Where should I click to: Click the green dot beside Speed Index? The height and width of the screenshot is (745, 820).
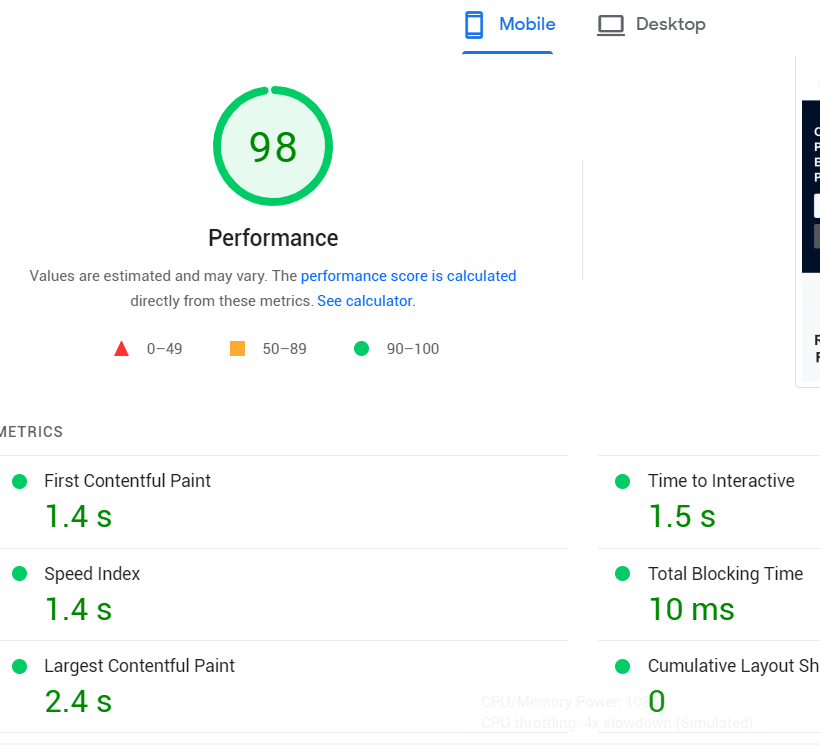[17, 574]
